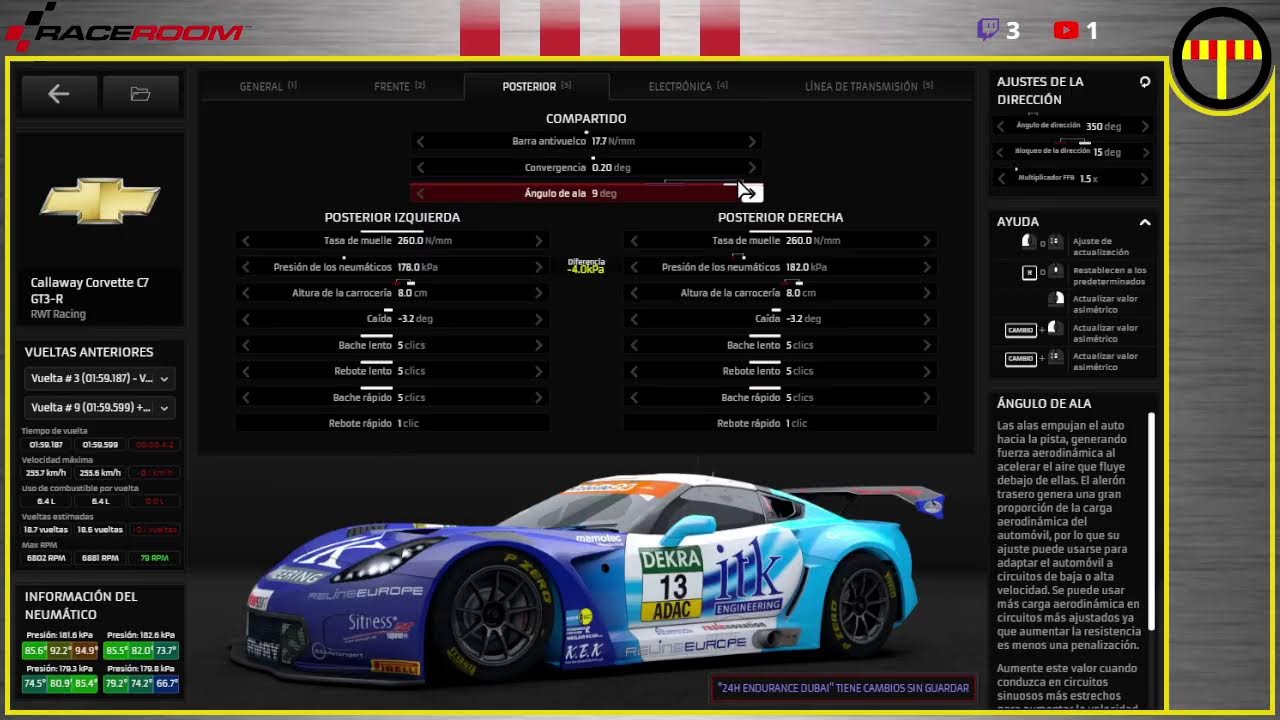Click the Ángulo de ala slider bar

[587, 194]
